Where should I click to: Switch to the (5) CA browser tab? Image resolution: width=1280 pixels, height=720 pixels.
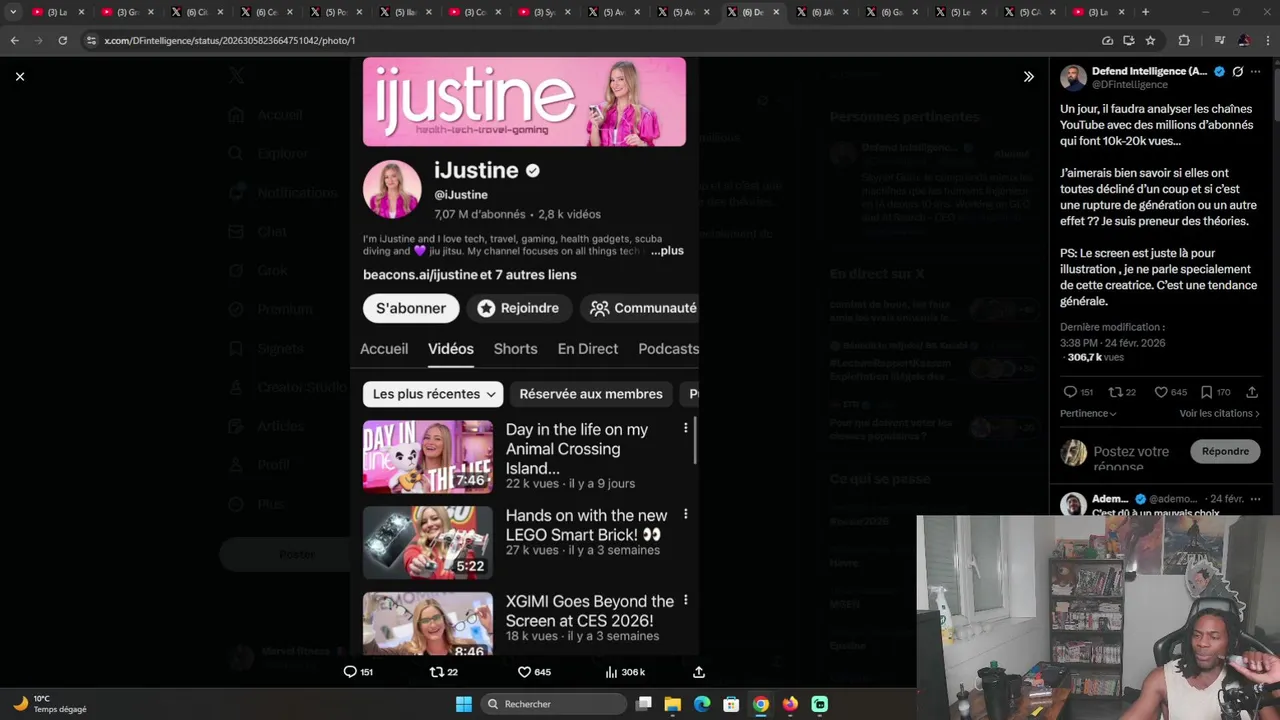click(x=1029, y=12)
